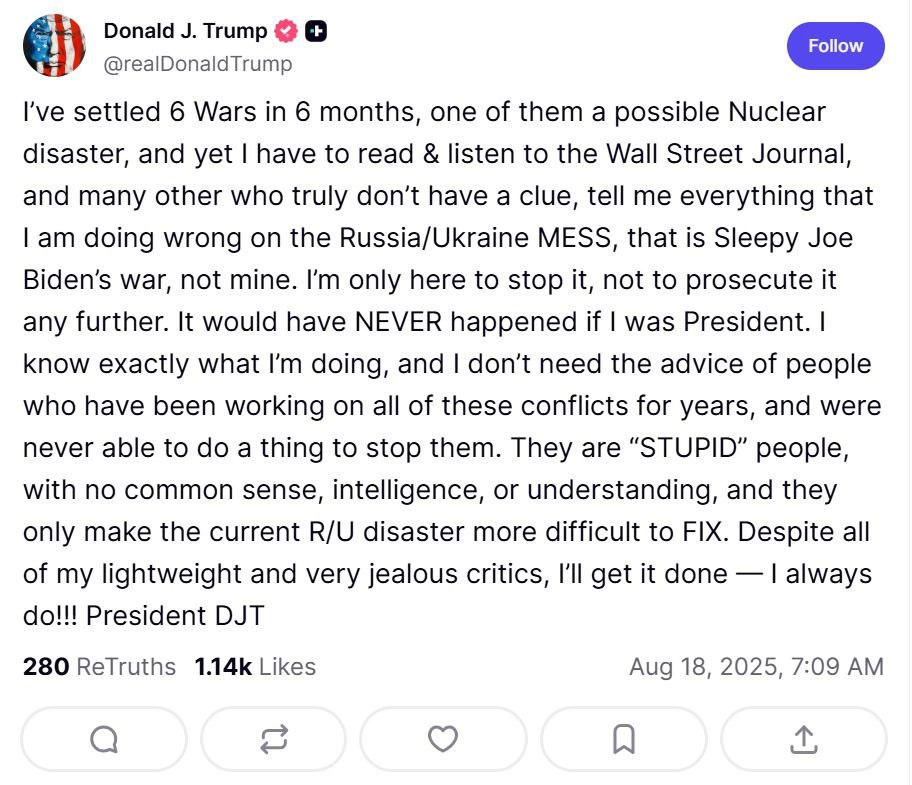Click the red verified badge
Viewport: 912px width, 785px height.
point(287,31)
